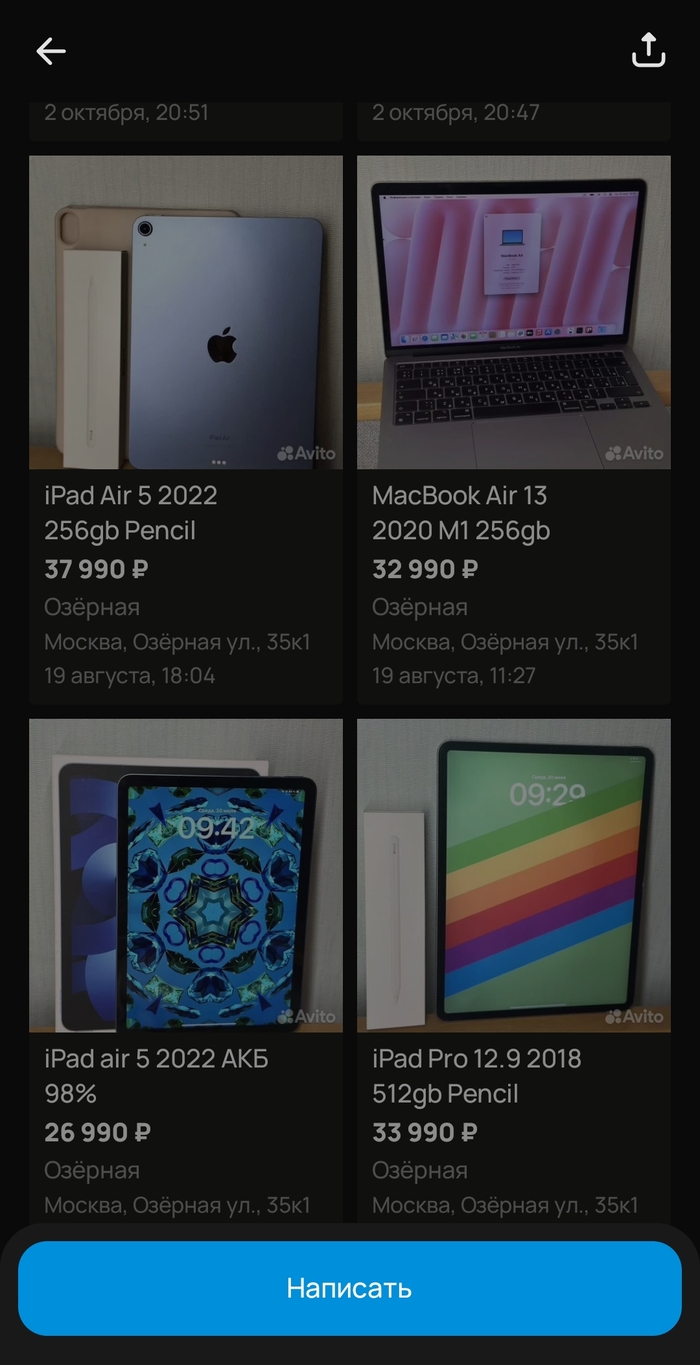Tap the Avito watermark on the iPad Pro photo
Viewport: 700px width, 1365px height.
pos(634,1016)
